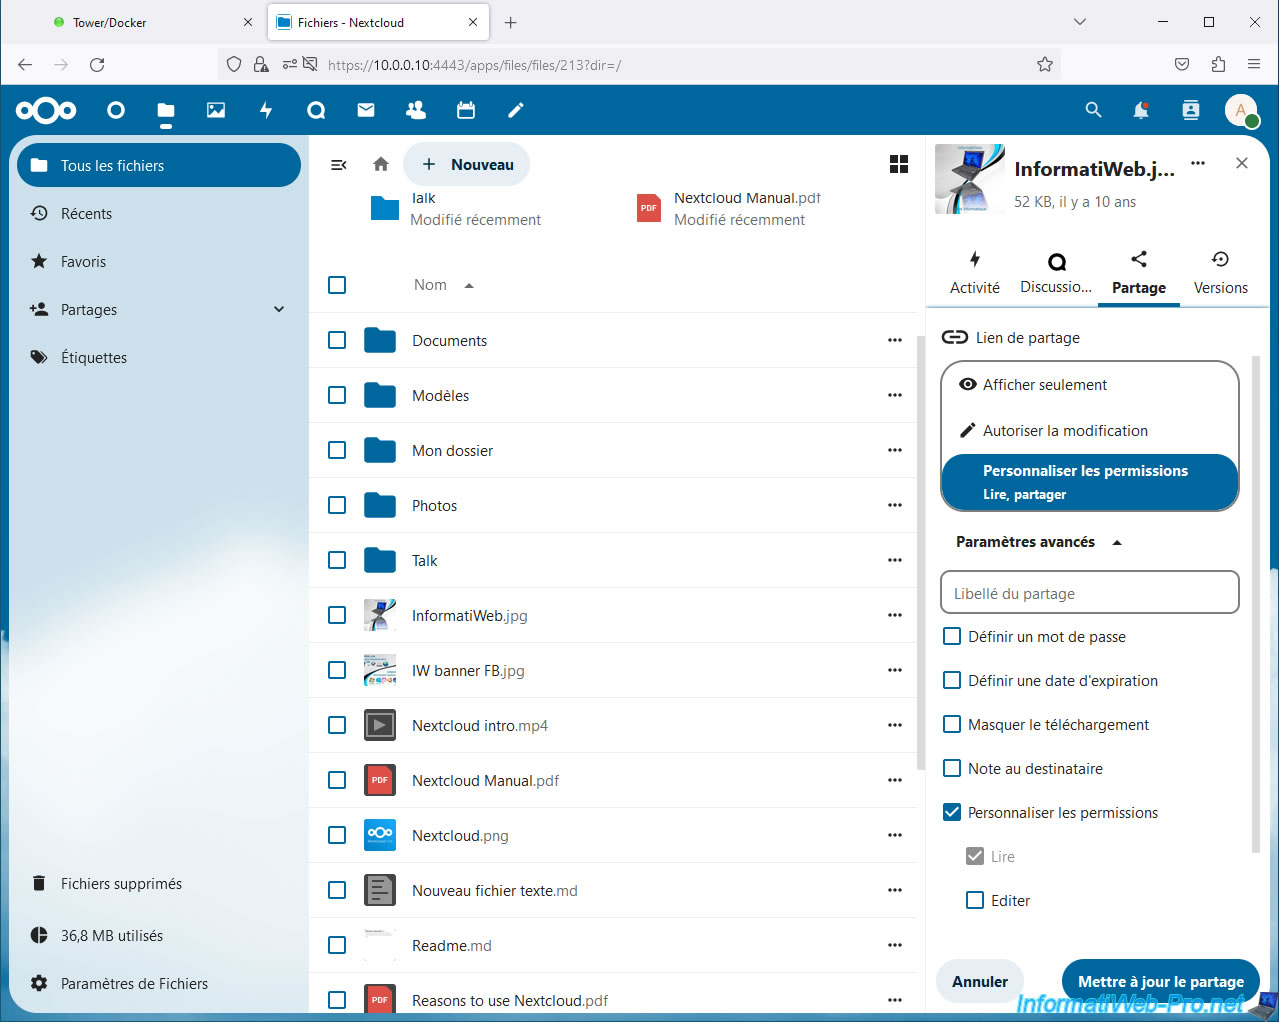Open the Photos app icon in top bar

(216, 110)
